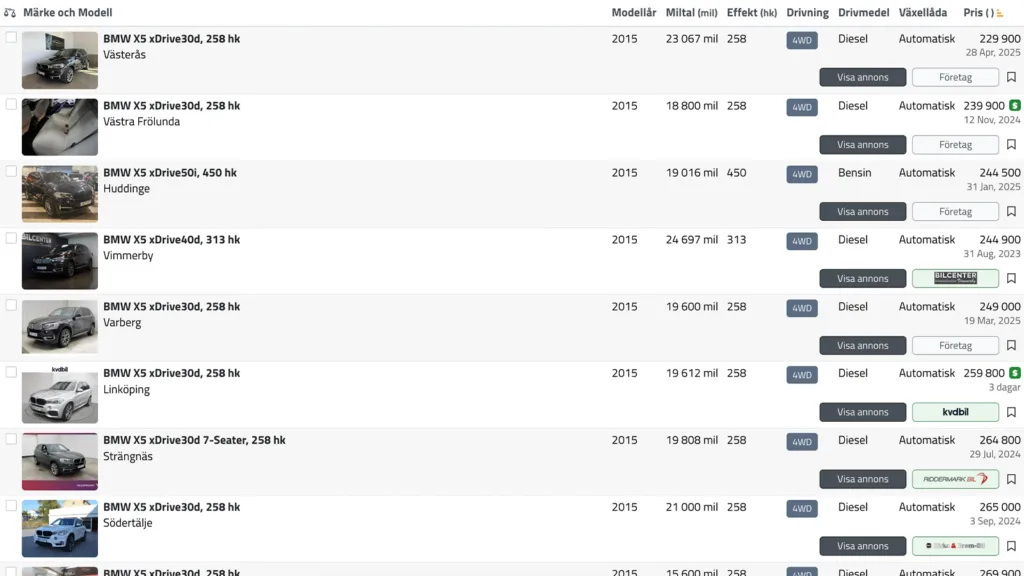Viewport: 1024px width, 576px height.
Task: Bookmark the Strängnäs 7-Seater listing
Action: (x=1011, y=479)
